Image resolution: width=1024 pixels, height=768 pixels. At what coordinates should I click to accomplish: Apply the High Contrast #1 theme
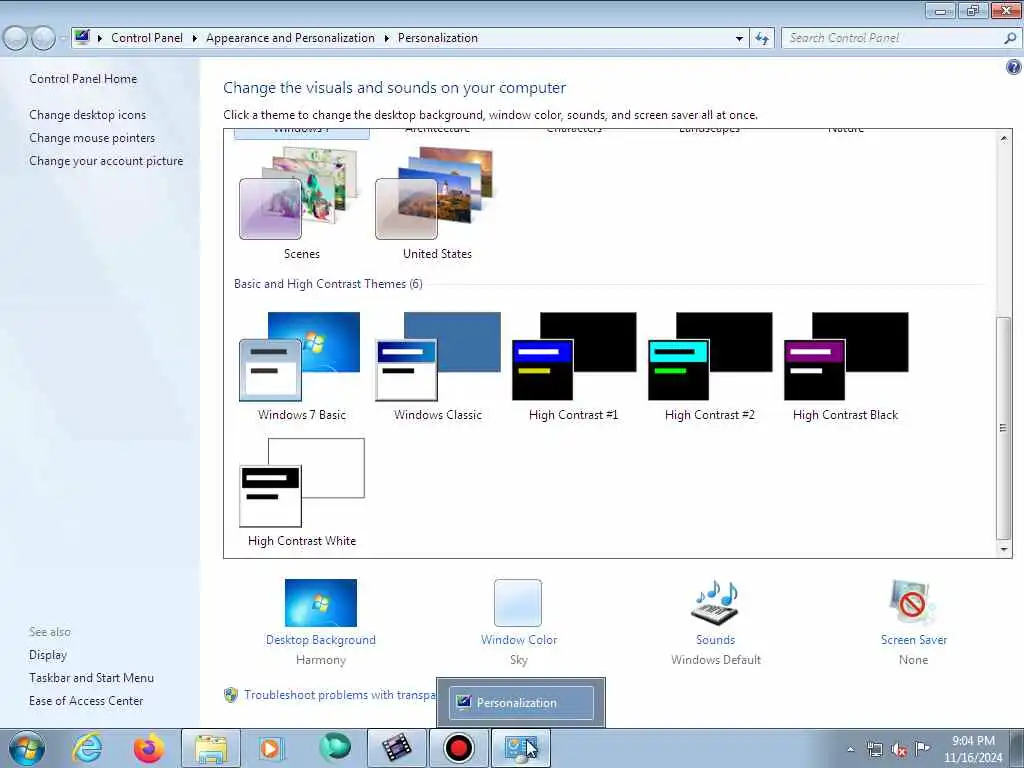(573, 366)
